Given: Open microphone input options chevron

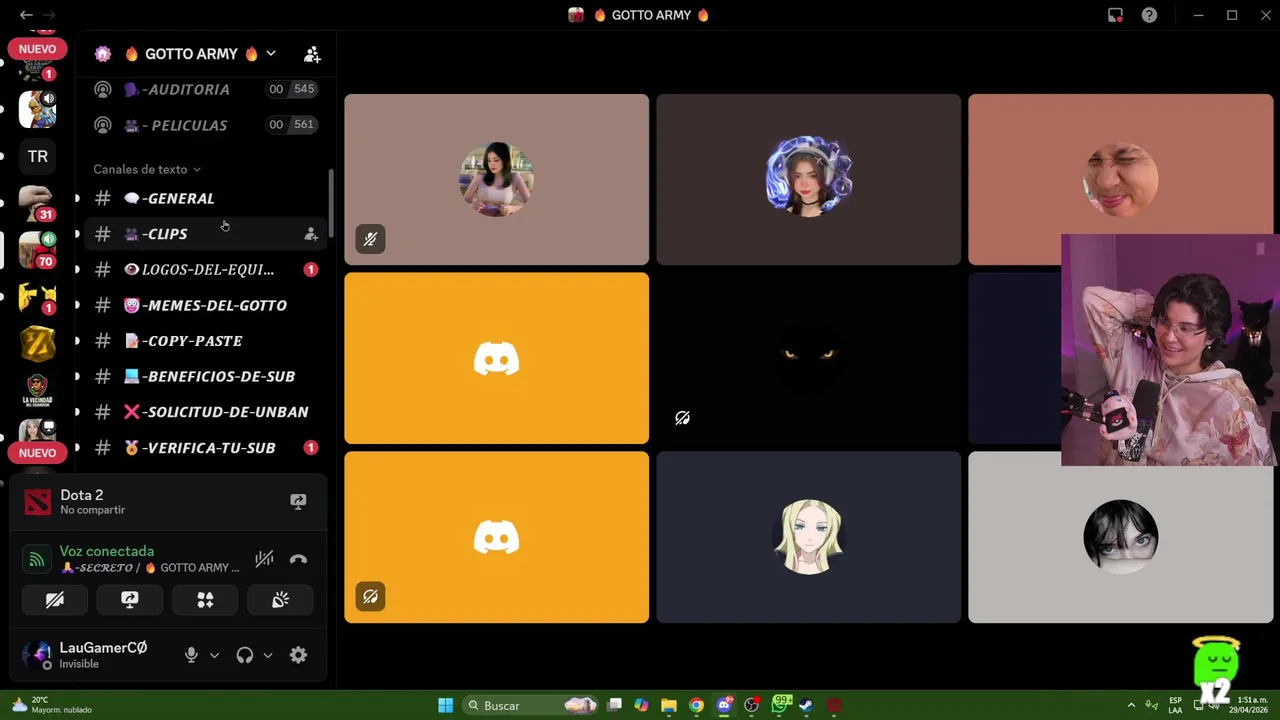Looking at the screenshot, I should (x=214, y=656).
